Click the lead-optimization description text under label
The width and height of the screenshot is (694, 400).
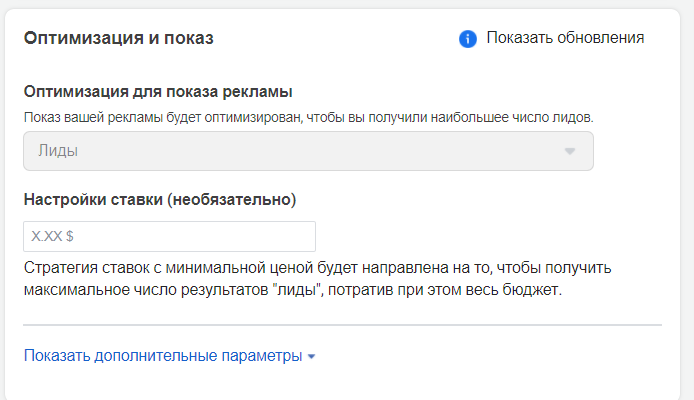coord(308,117)
